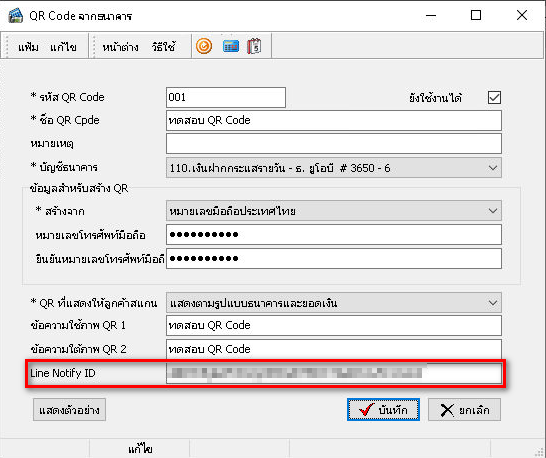546x458 pixels.
Task: Expand the บัญชีธนาคาร dropdown
Action: [x=334, y=168]
